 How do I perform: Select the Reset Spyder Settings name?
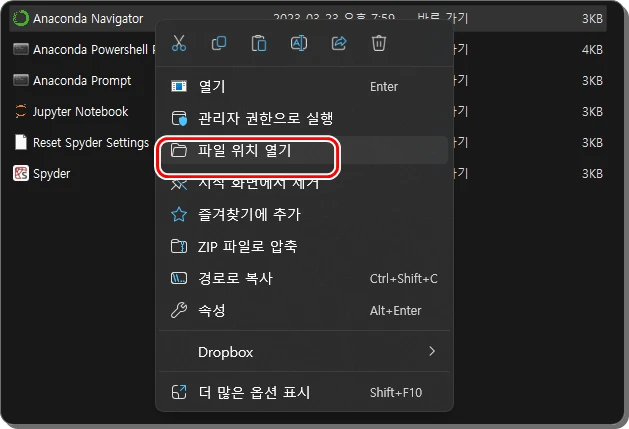click(x=91, y=143)
